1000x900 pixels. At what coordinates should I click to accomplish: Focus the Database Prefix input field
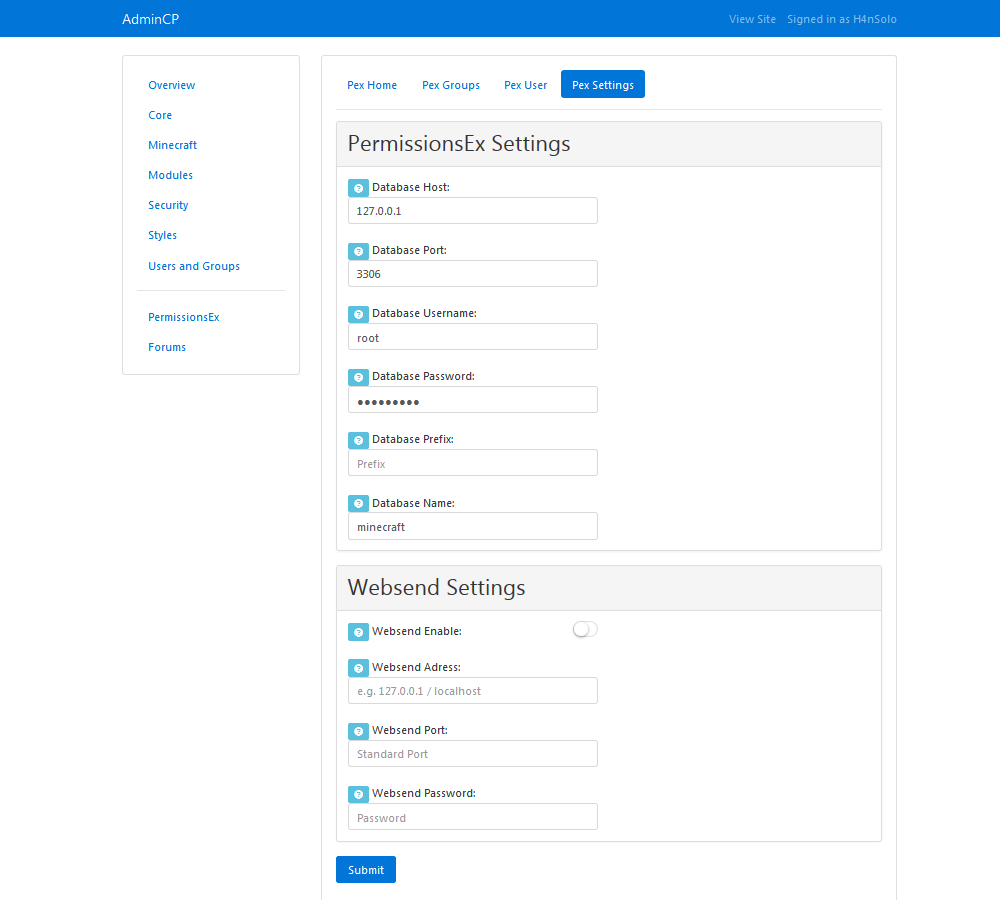tap(472, 463)
